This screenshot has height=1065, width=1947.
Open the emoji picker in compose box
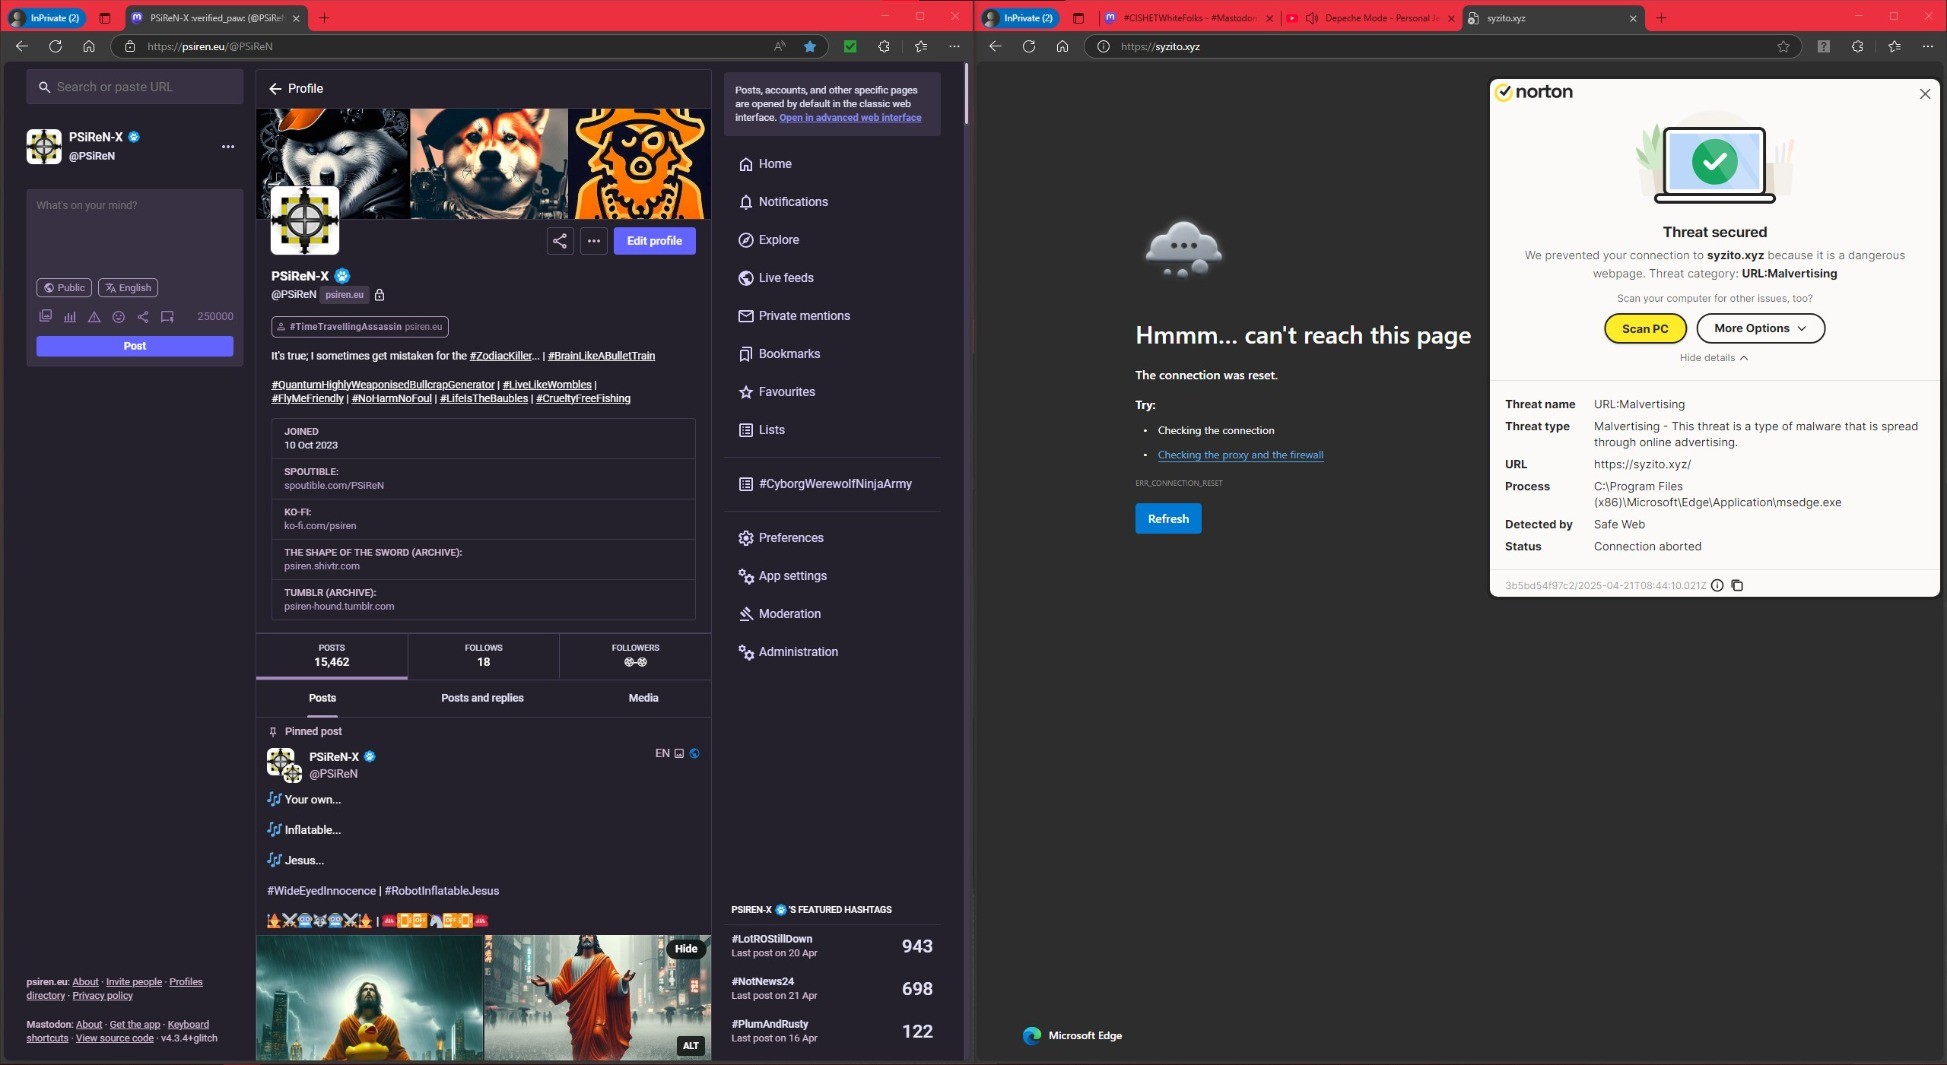pyautogui.click(x=118, y=316)
